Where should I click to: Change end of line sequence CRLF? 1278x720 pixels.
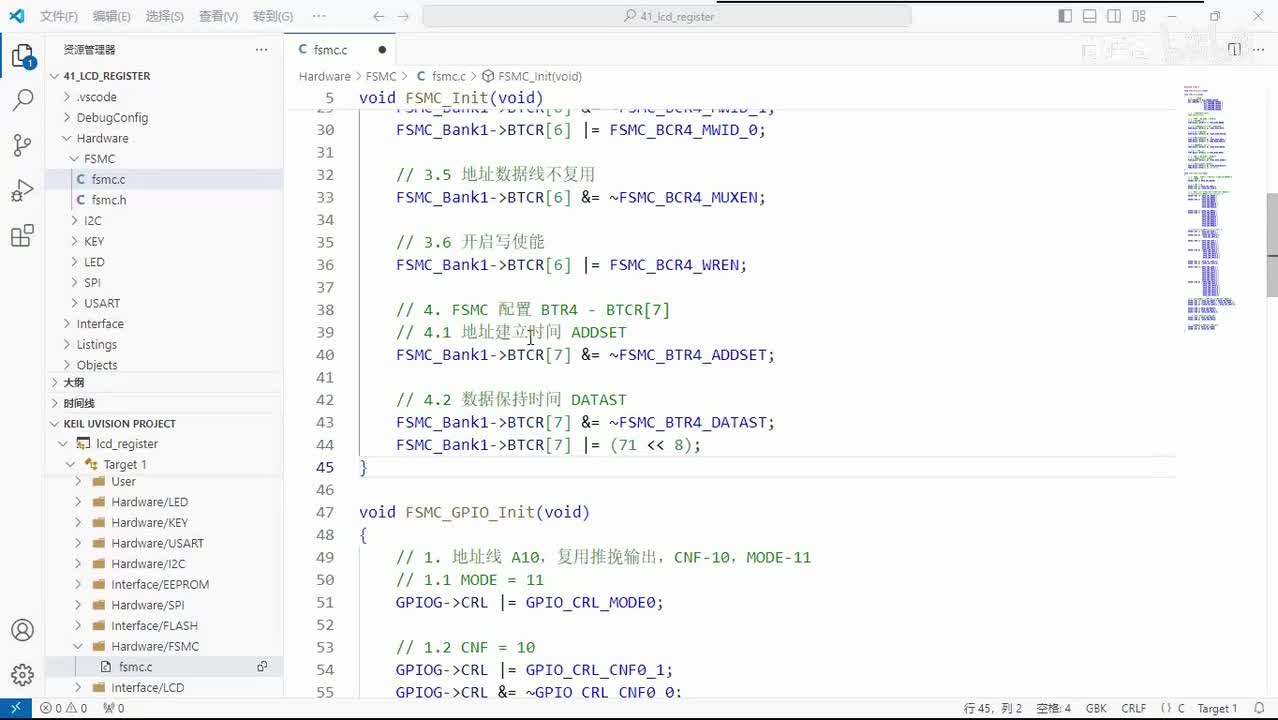[1134, 708]
